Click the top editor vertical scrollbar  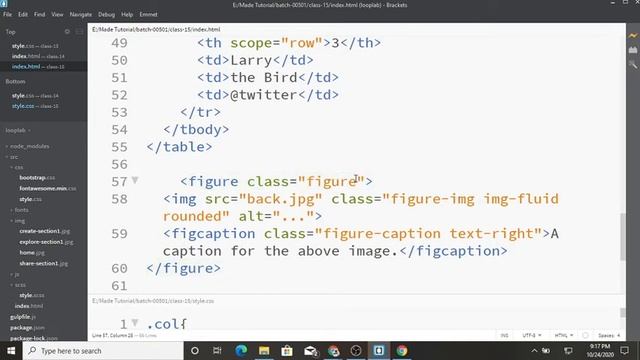(x=622, y=236)
